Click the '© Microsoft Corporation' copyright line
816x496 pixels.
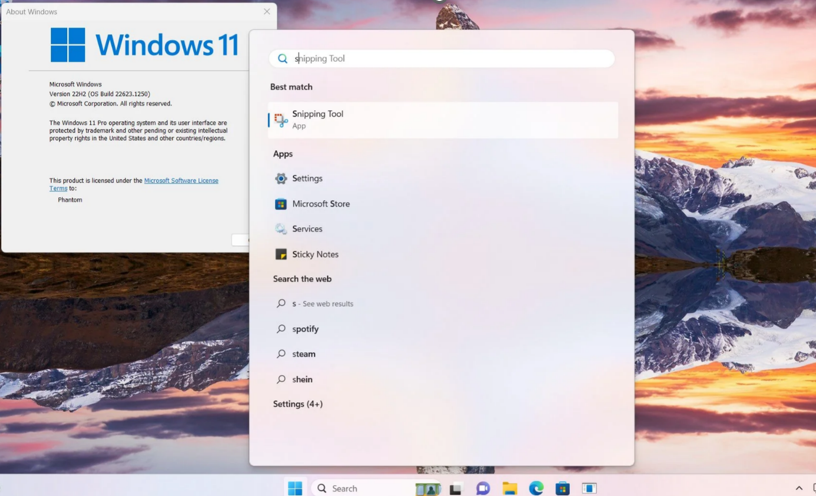110,104
